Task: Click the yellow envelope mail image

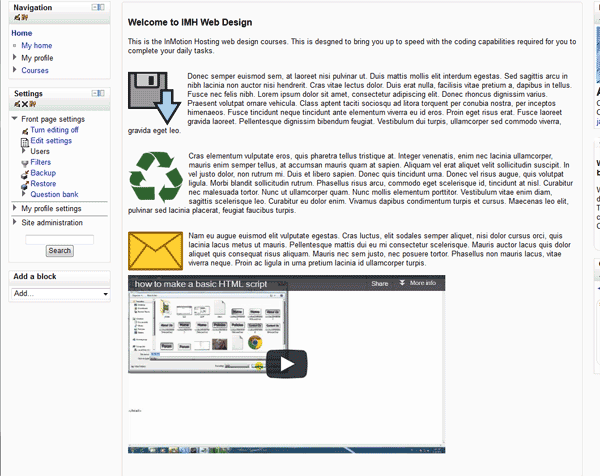Action: (155, 250)
